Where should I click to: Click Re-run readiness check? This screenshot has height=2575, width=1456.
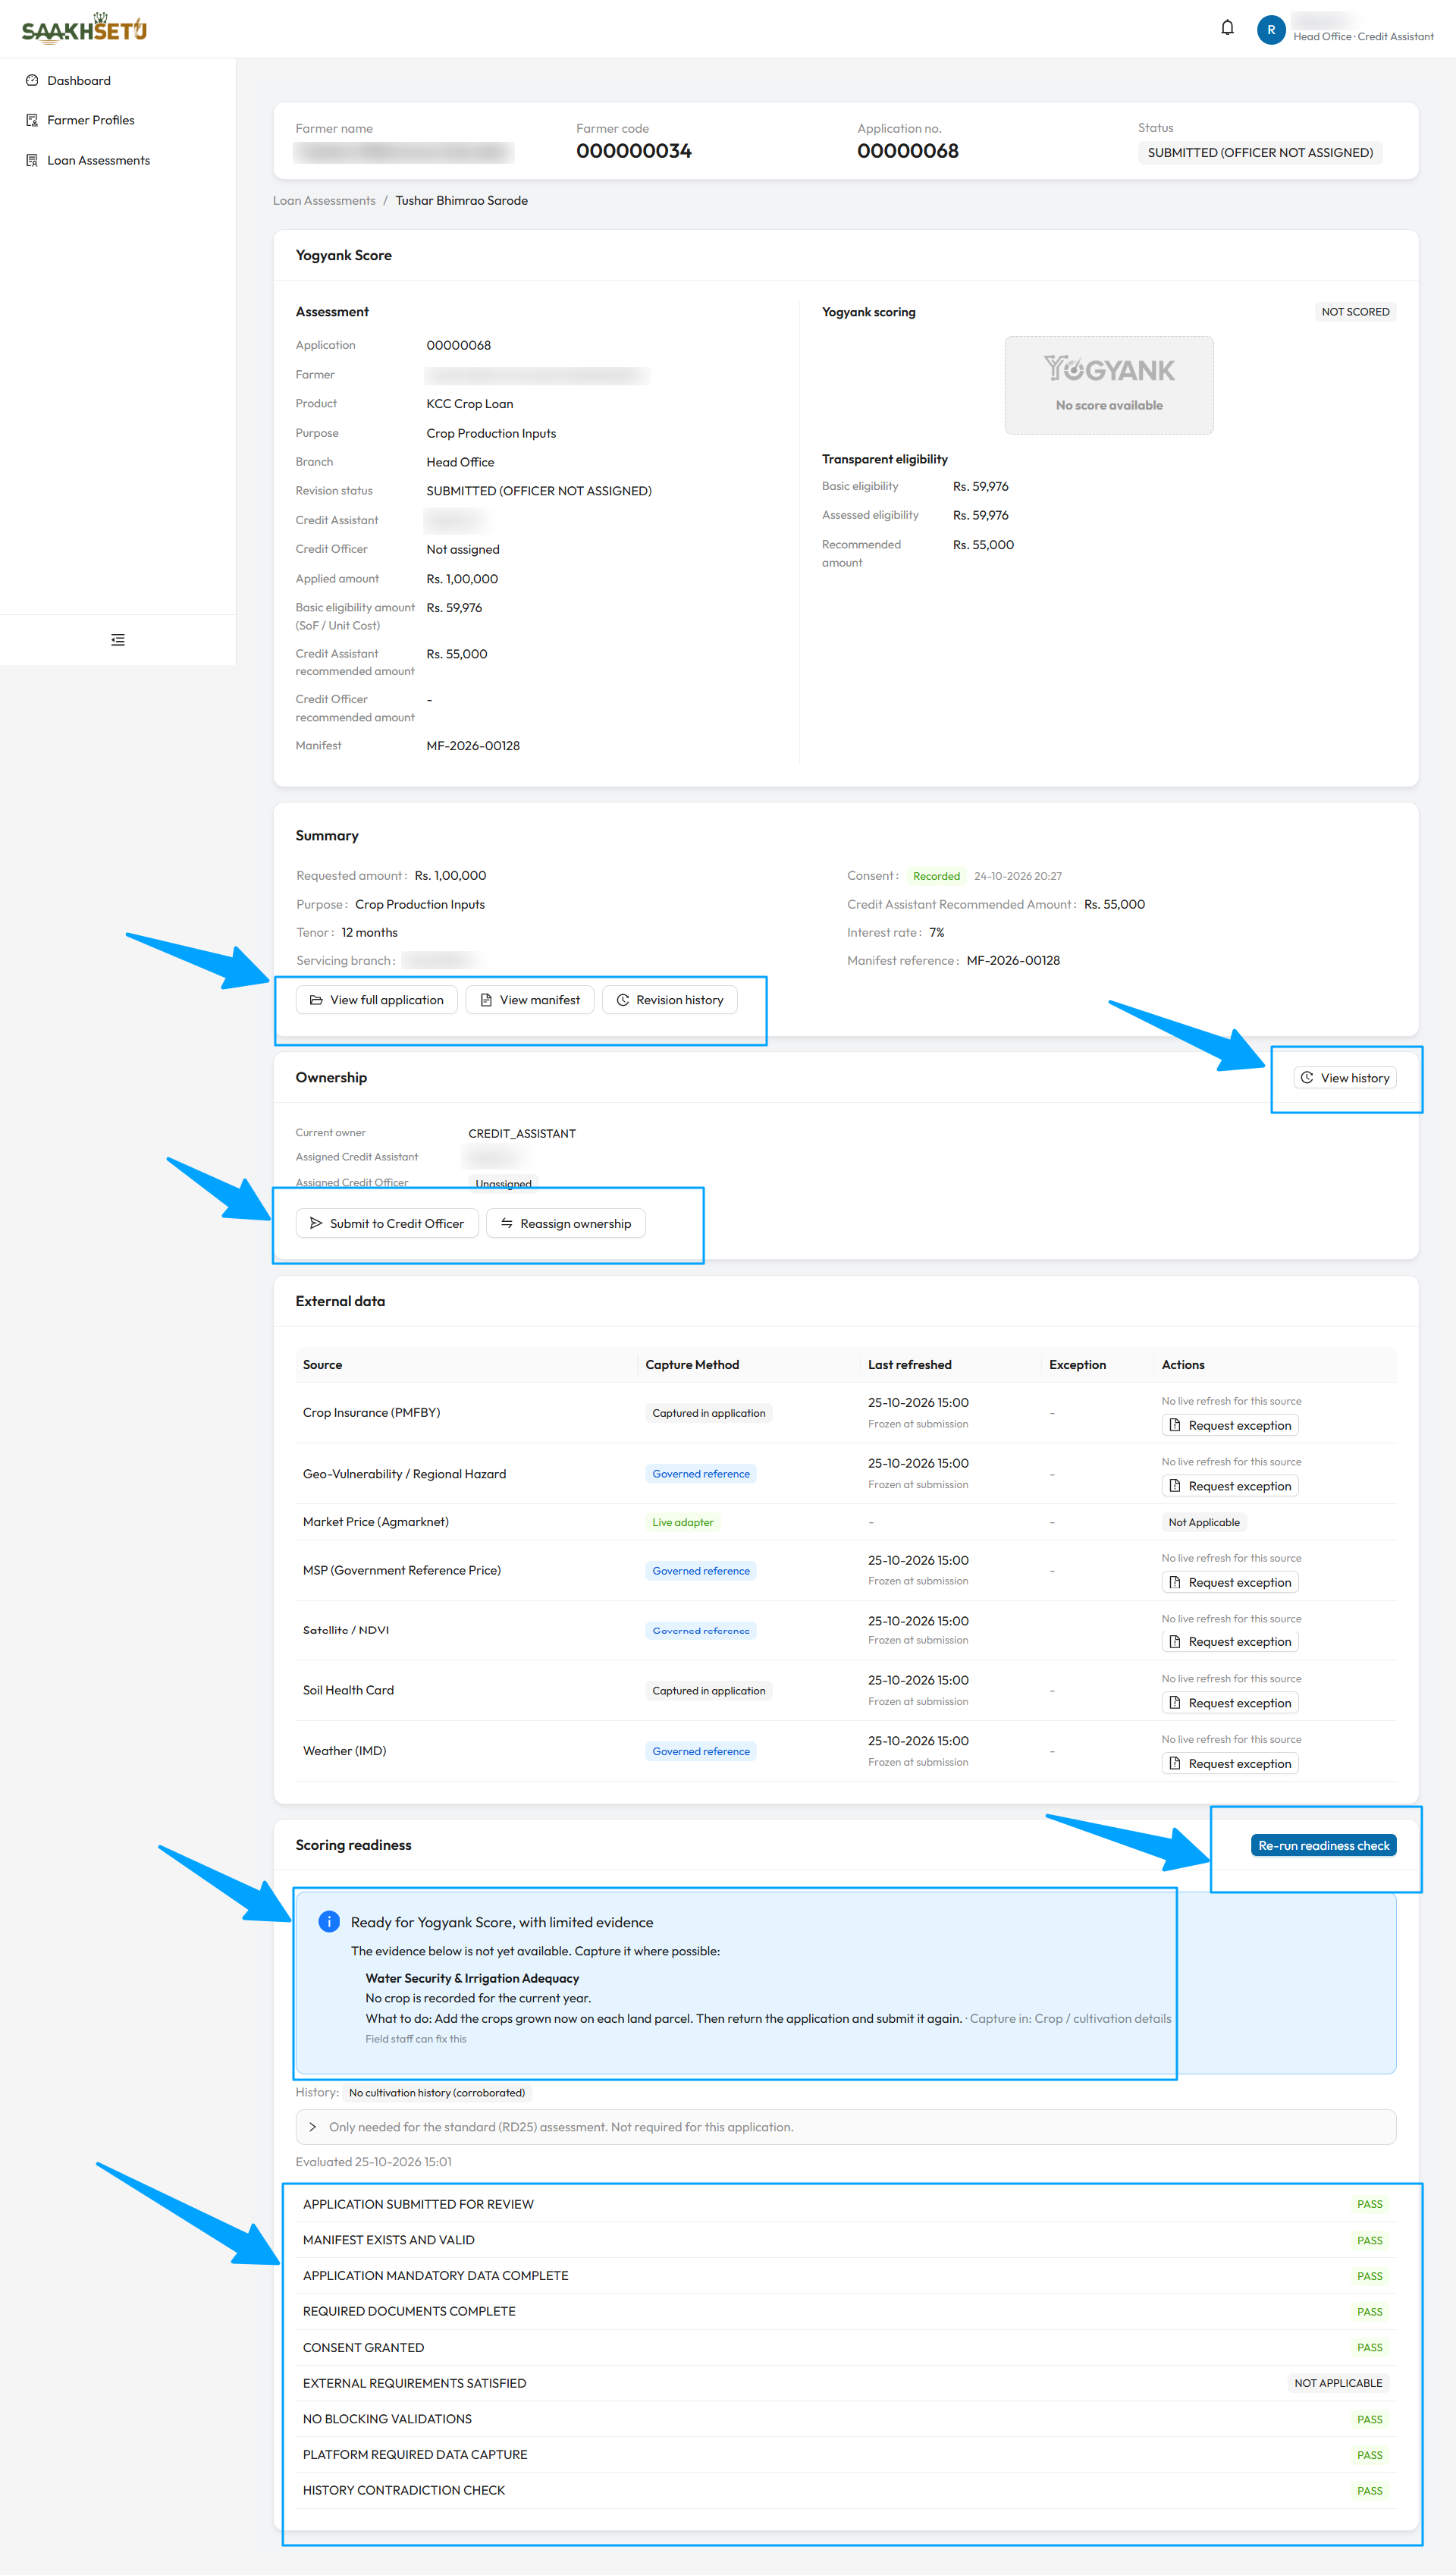1323,1846
